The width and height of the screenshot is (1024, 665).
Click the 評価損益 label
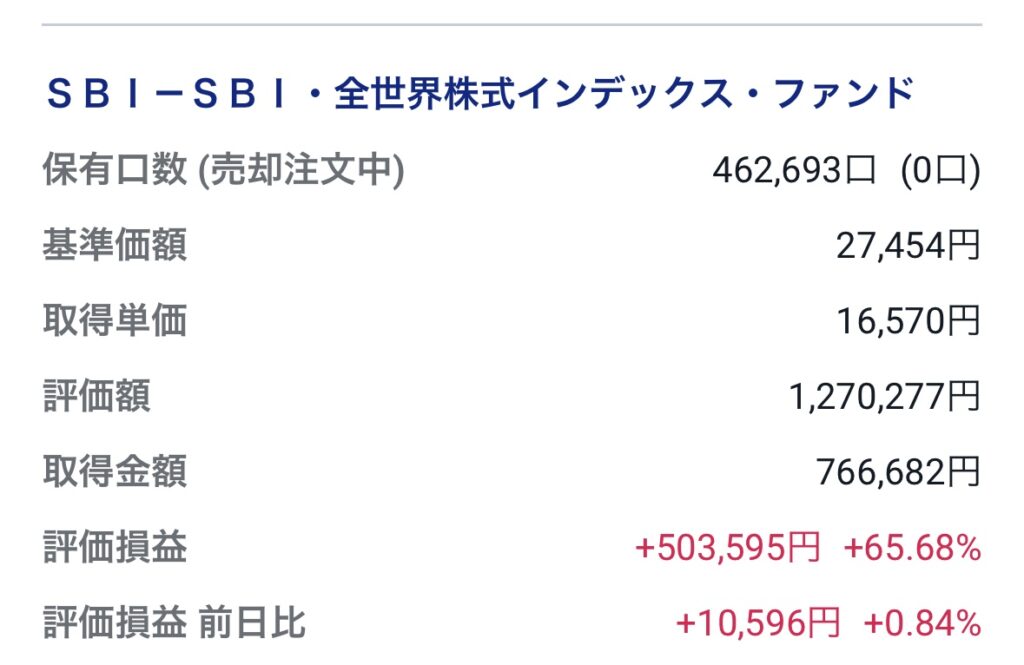tap(115, 547)
